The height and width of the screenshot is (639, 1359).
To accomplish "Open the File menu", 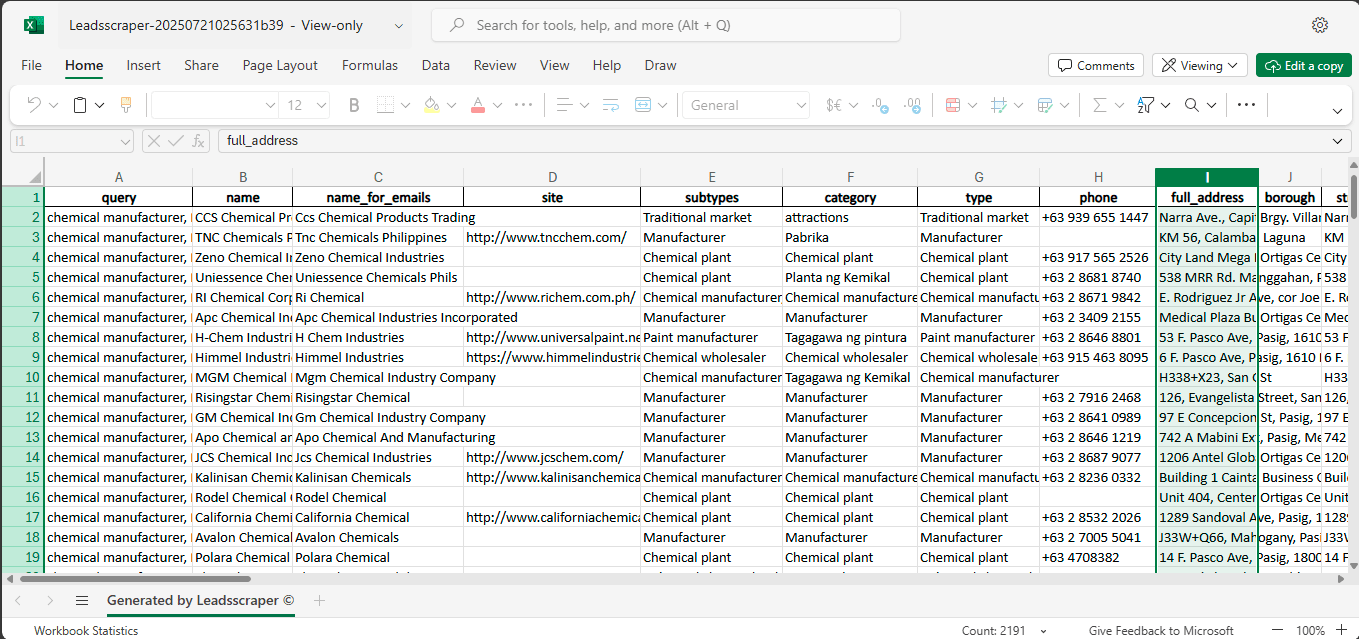I will (x=32, y=65).
